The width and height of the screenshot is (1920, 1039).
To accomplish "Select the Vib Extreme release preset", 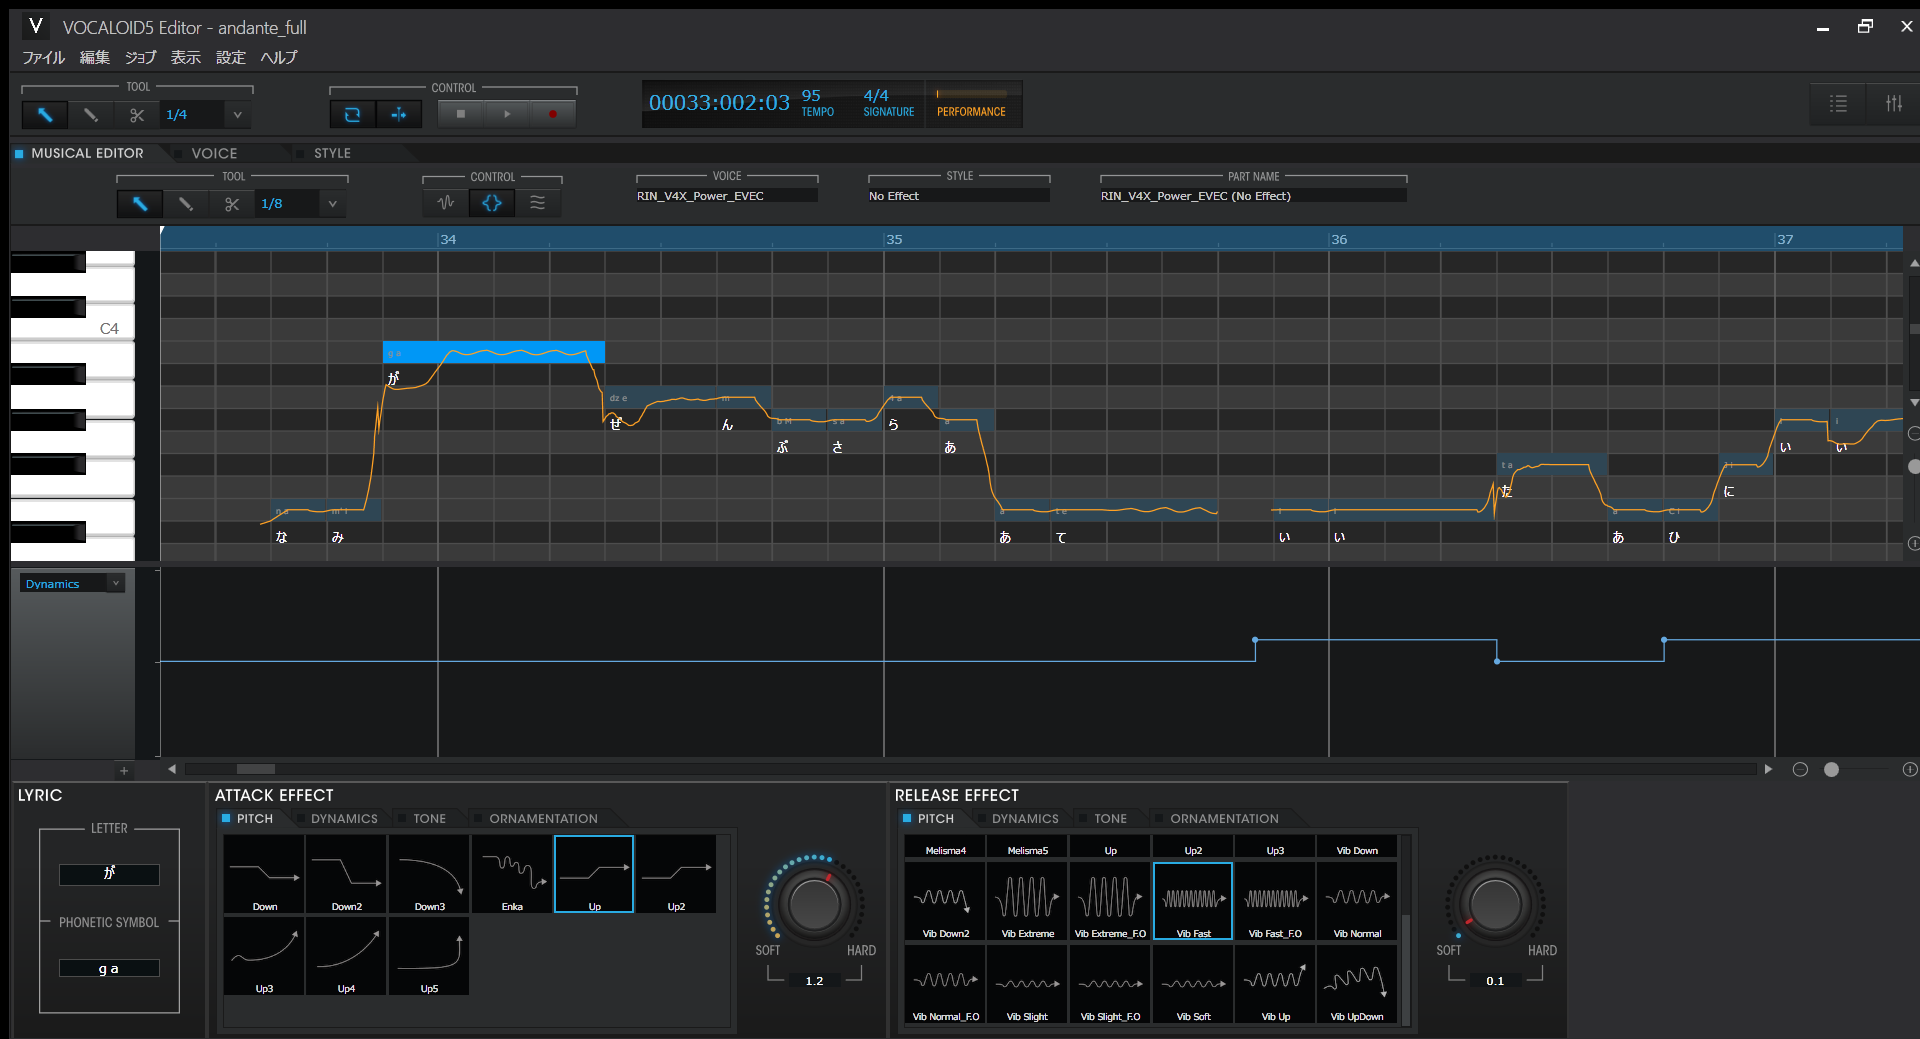I will point(1028,901).
